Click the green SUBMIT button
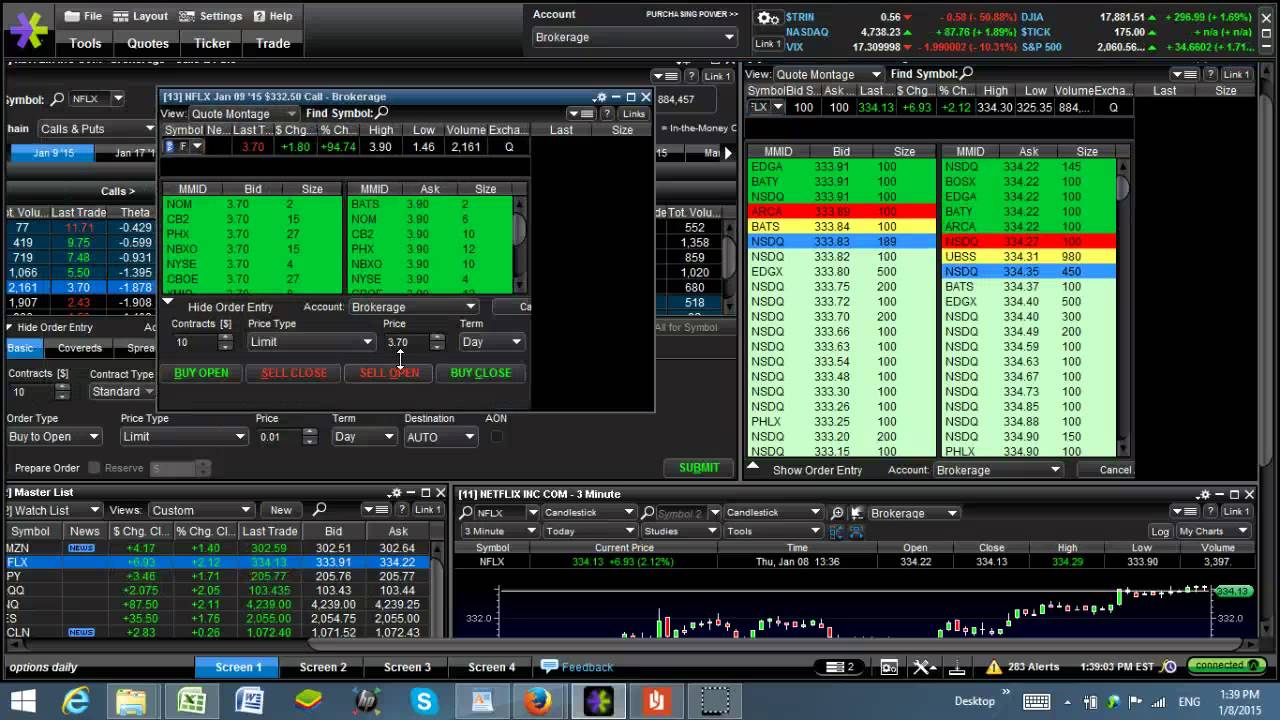 coord(699,468)
